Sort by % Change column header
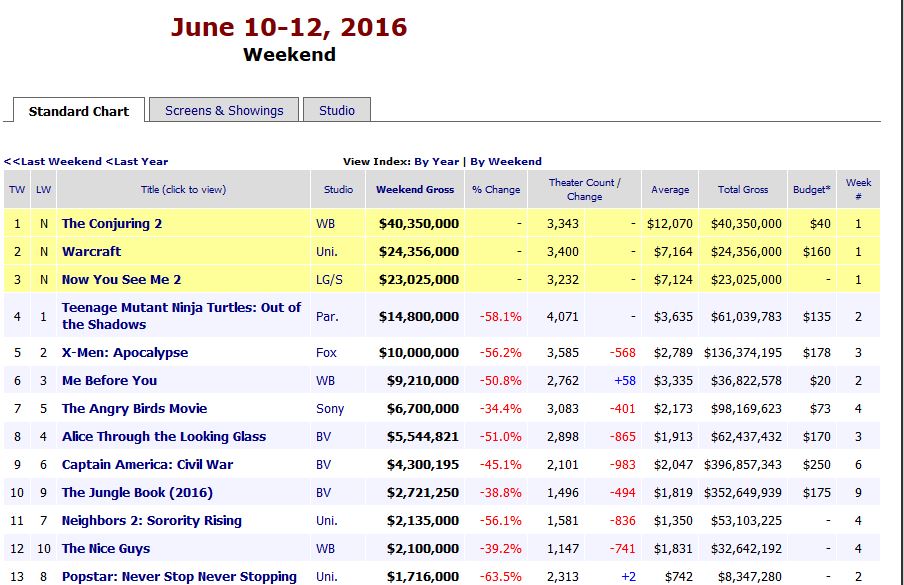Viewport: 904px width, 585px height. pos(496,190)
